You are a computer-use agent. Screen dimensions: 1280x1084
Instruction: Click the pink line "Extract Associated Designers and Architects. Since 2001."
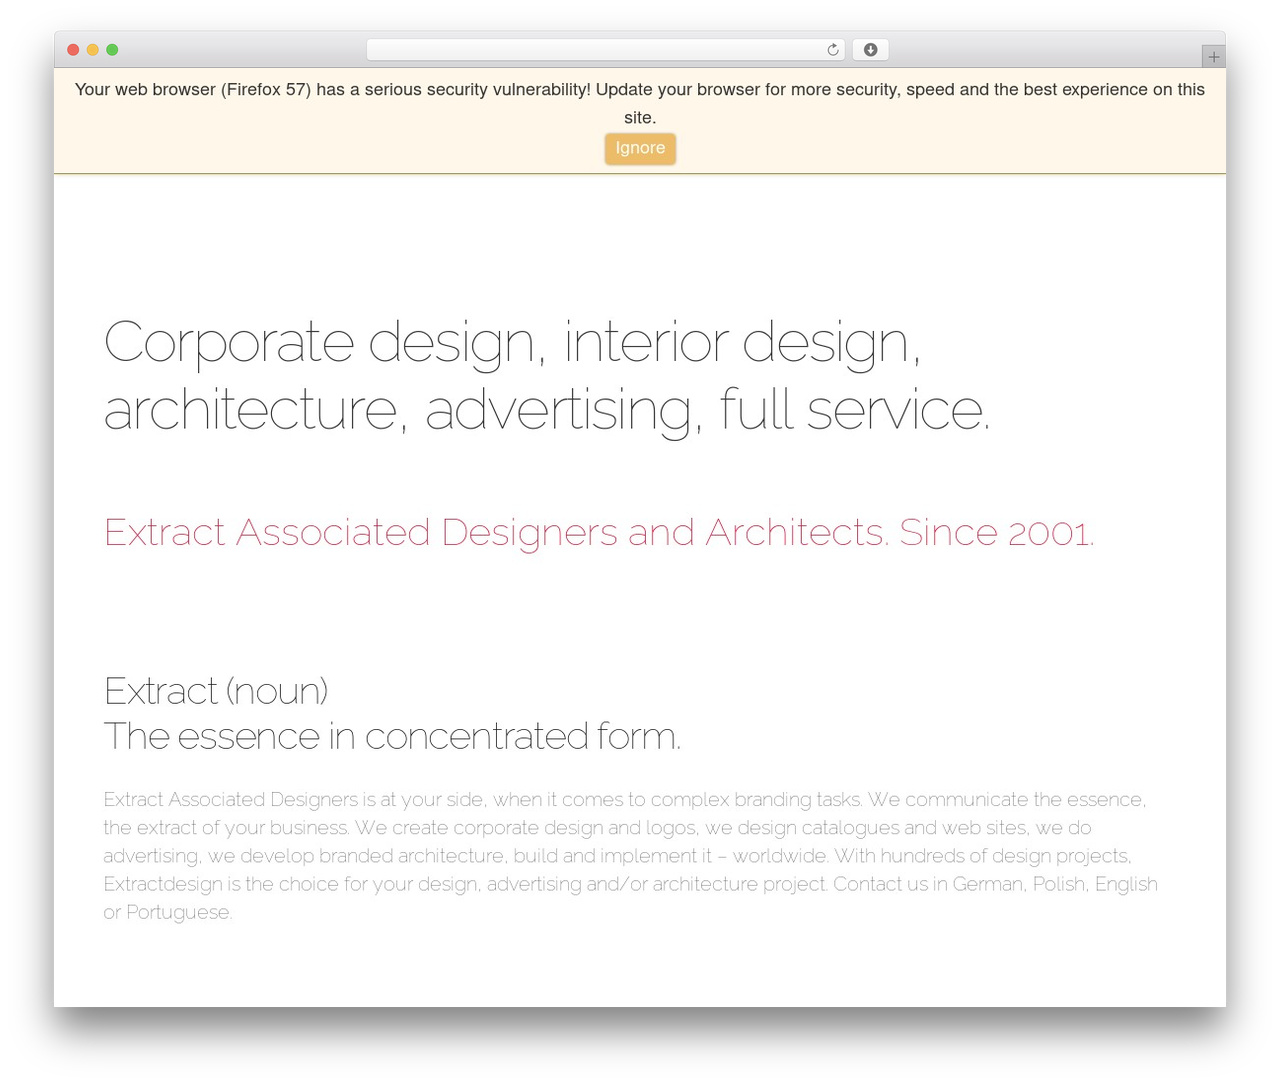tap(599, 532)
